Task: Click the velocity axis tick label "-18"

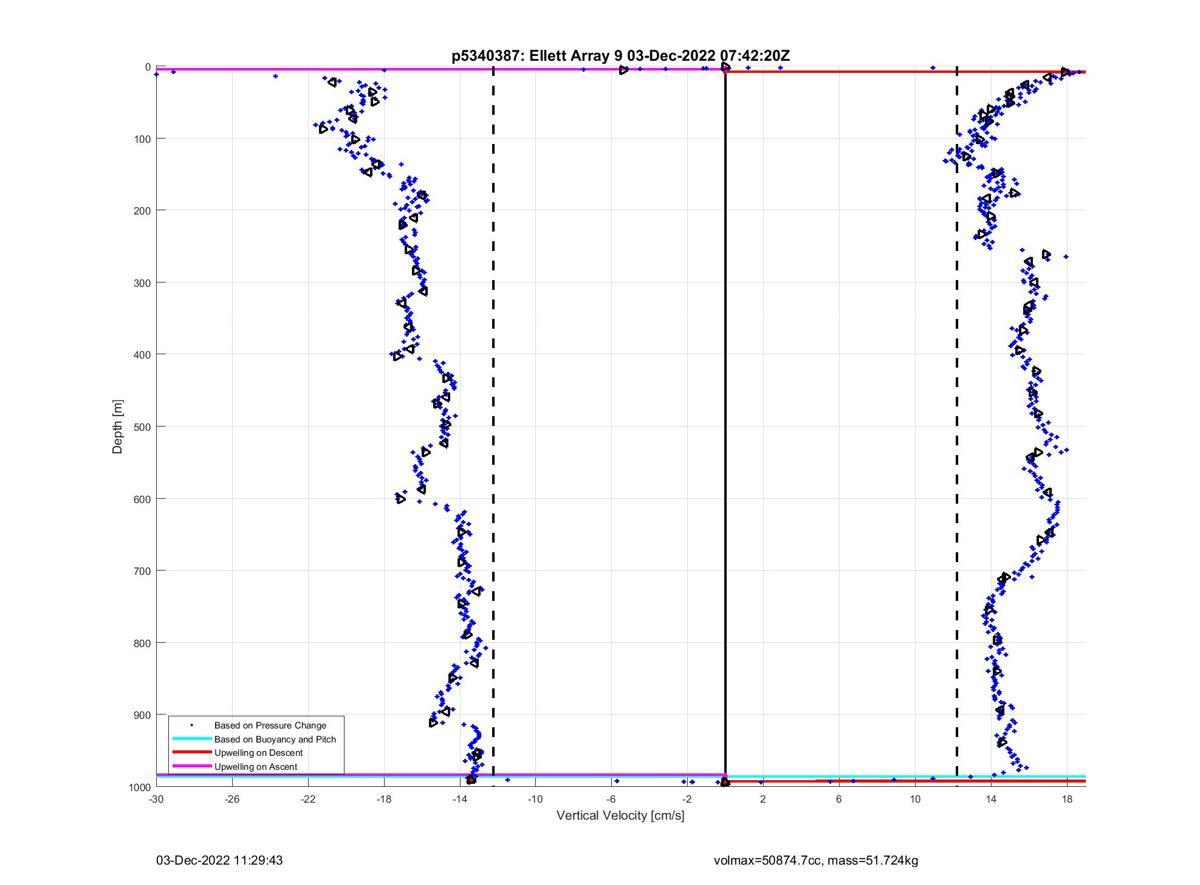Action: click(384, 799)
